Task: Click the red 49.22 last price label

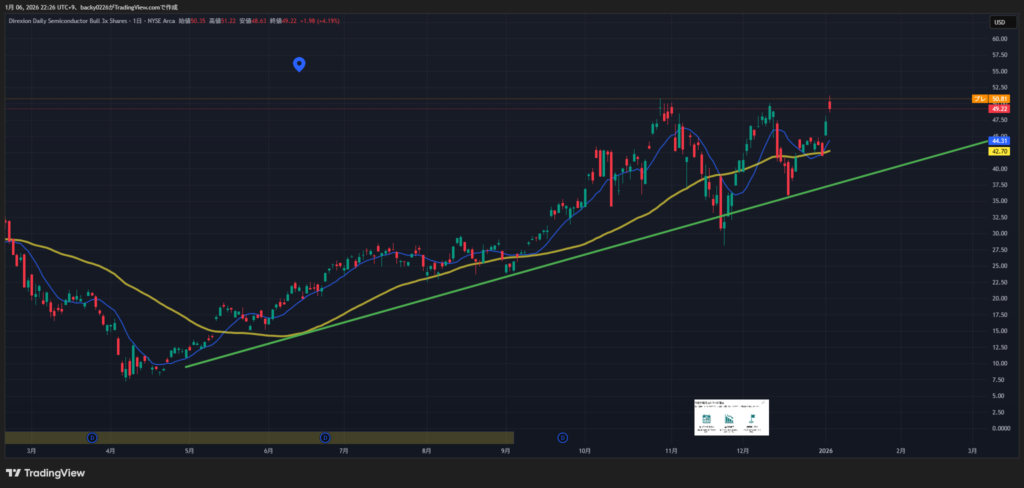Action: tap(997, 109)
